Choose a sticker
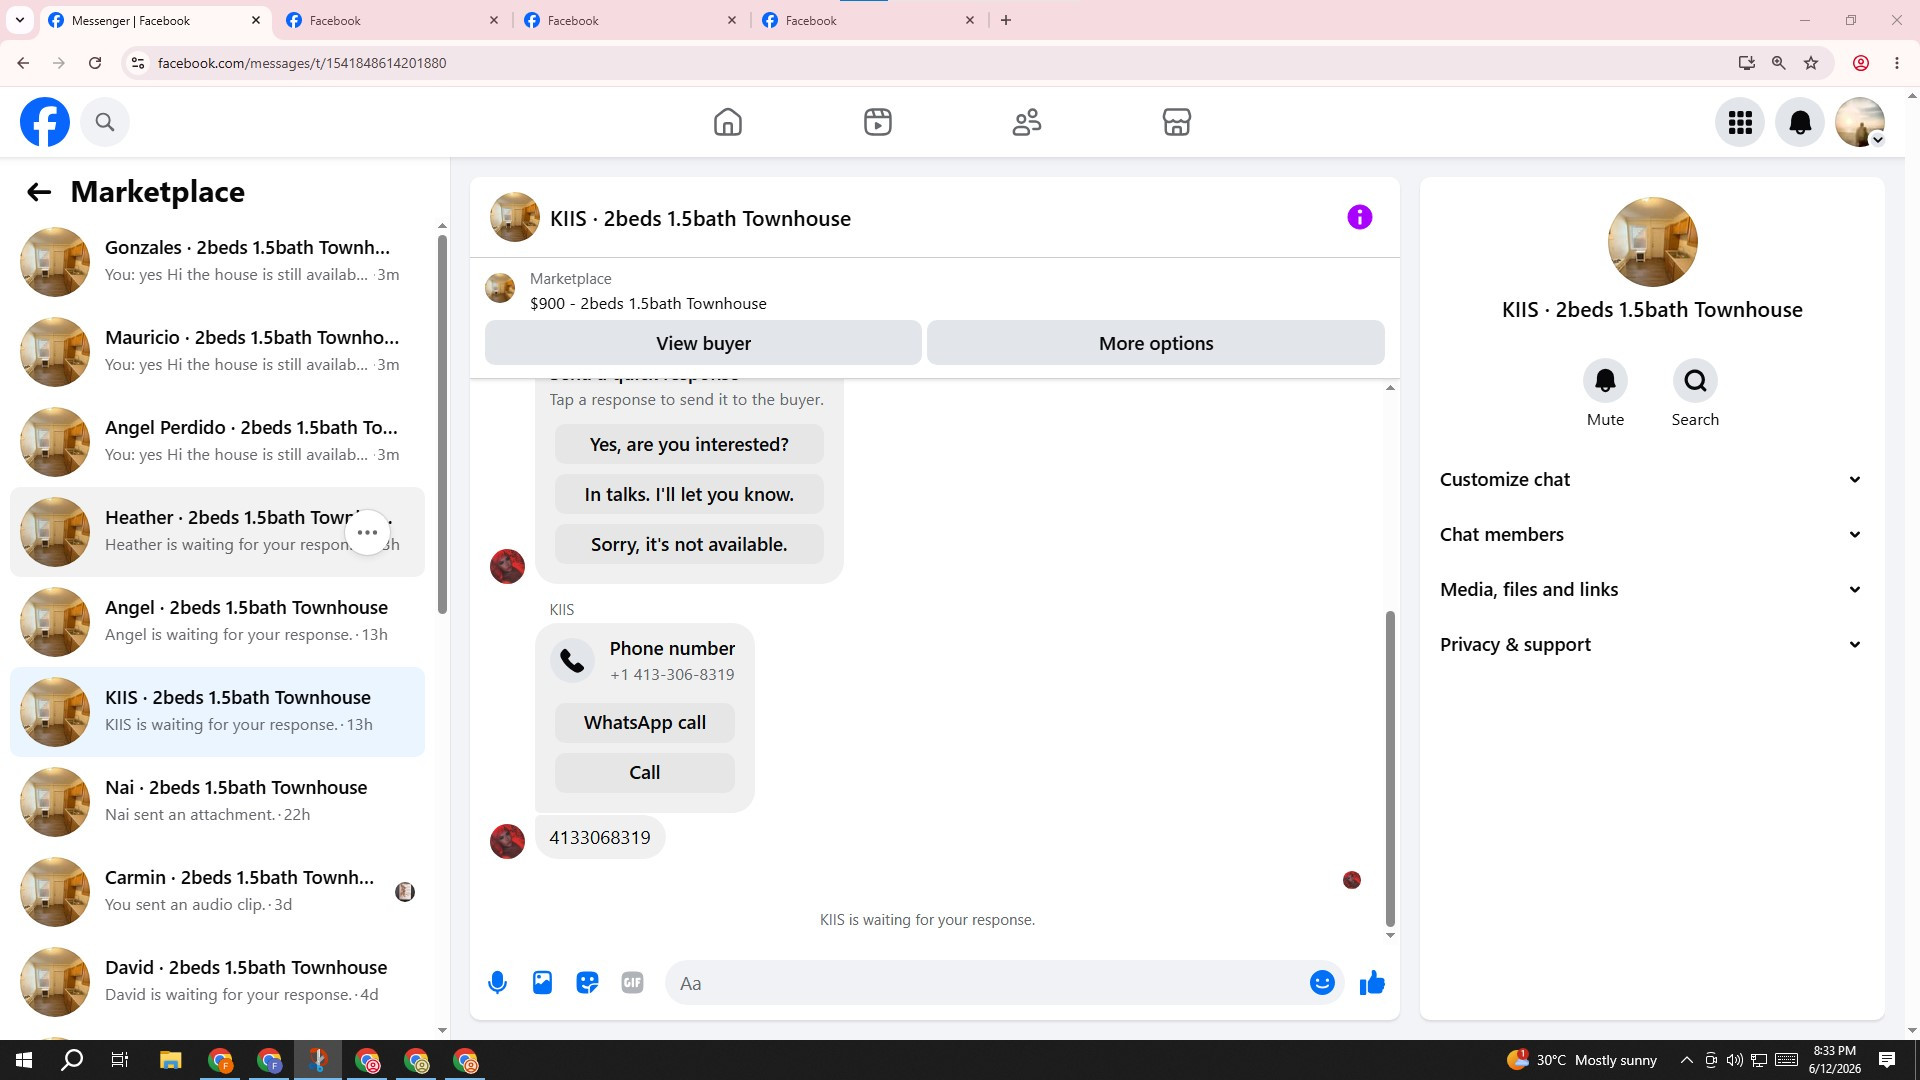This screenshot has width=1920, height=1080. coord(587,983)
